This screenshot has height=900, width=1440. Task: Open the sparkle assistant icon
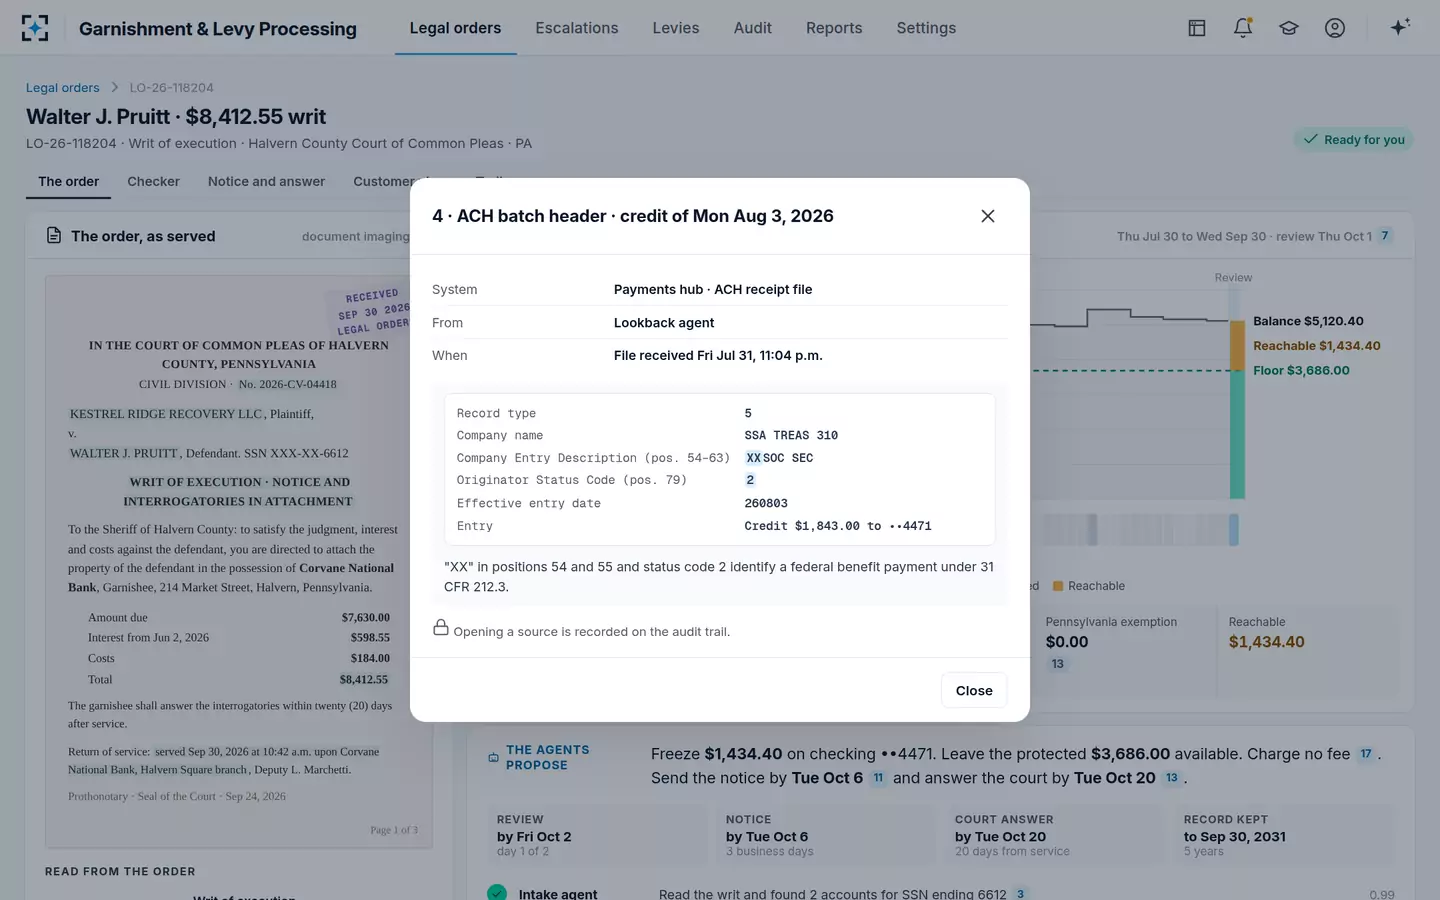tap(1400, 27)
